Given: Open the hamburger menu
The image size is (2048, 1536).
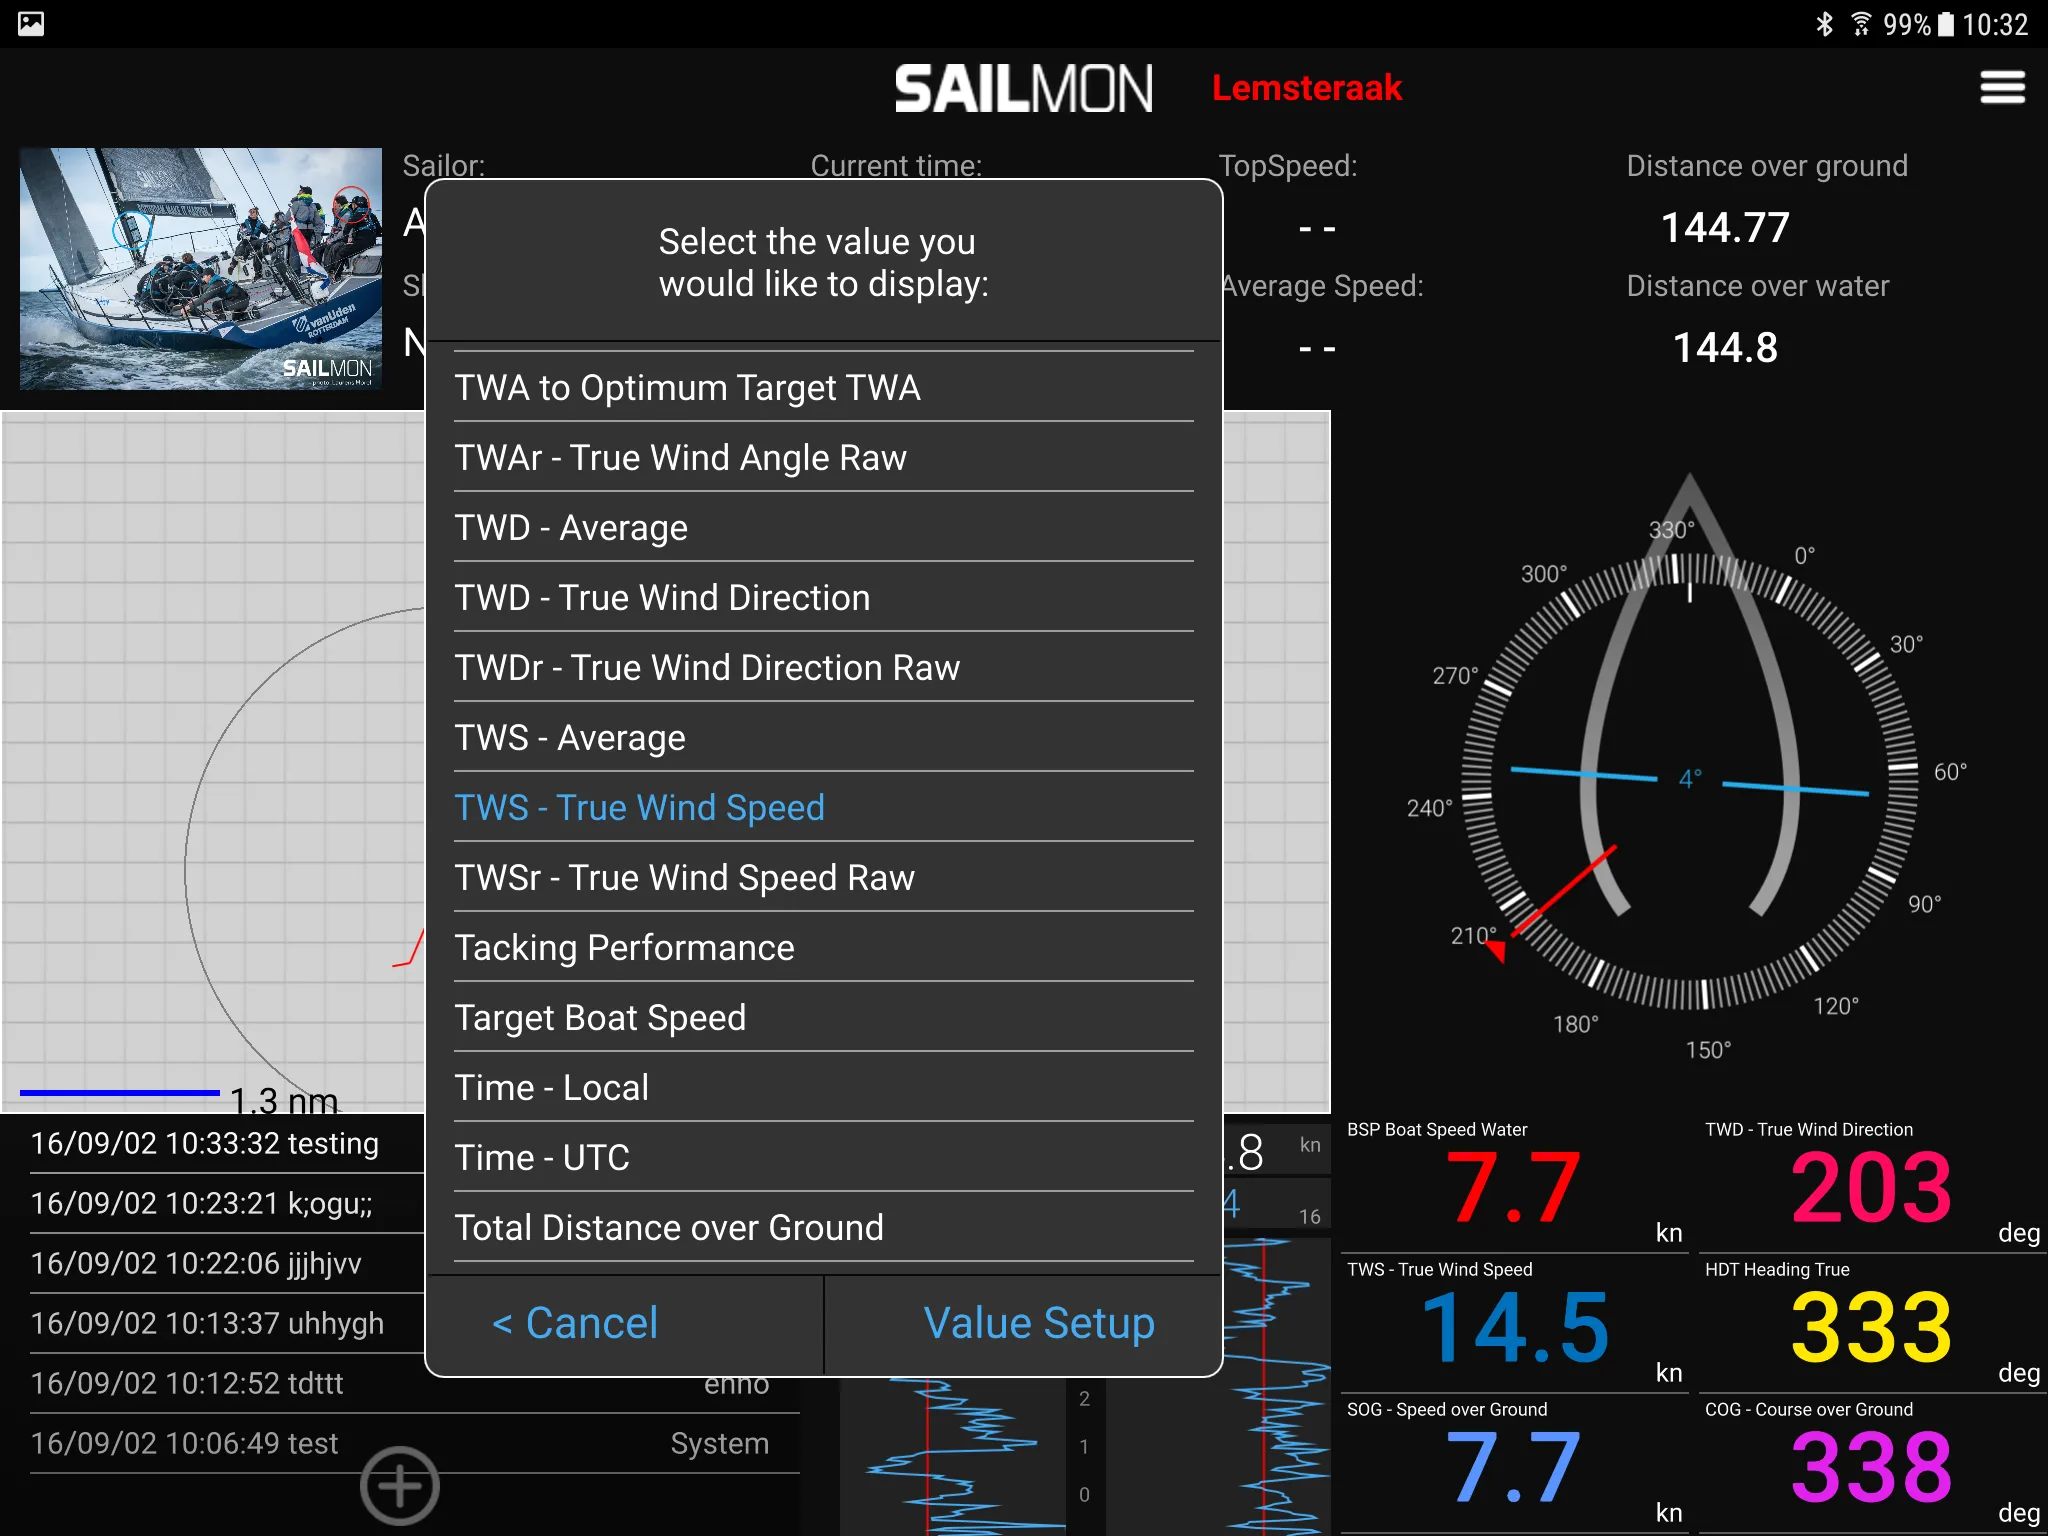Looking at the screenshot, I should pyautogui.click(x=2002, y=87).
